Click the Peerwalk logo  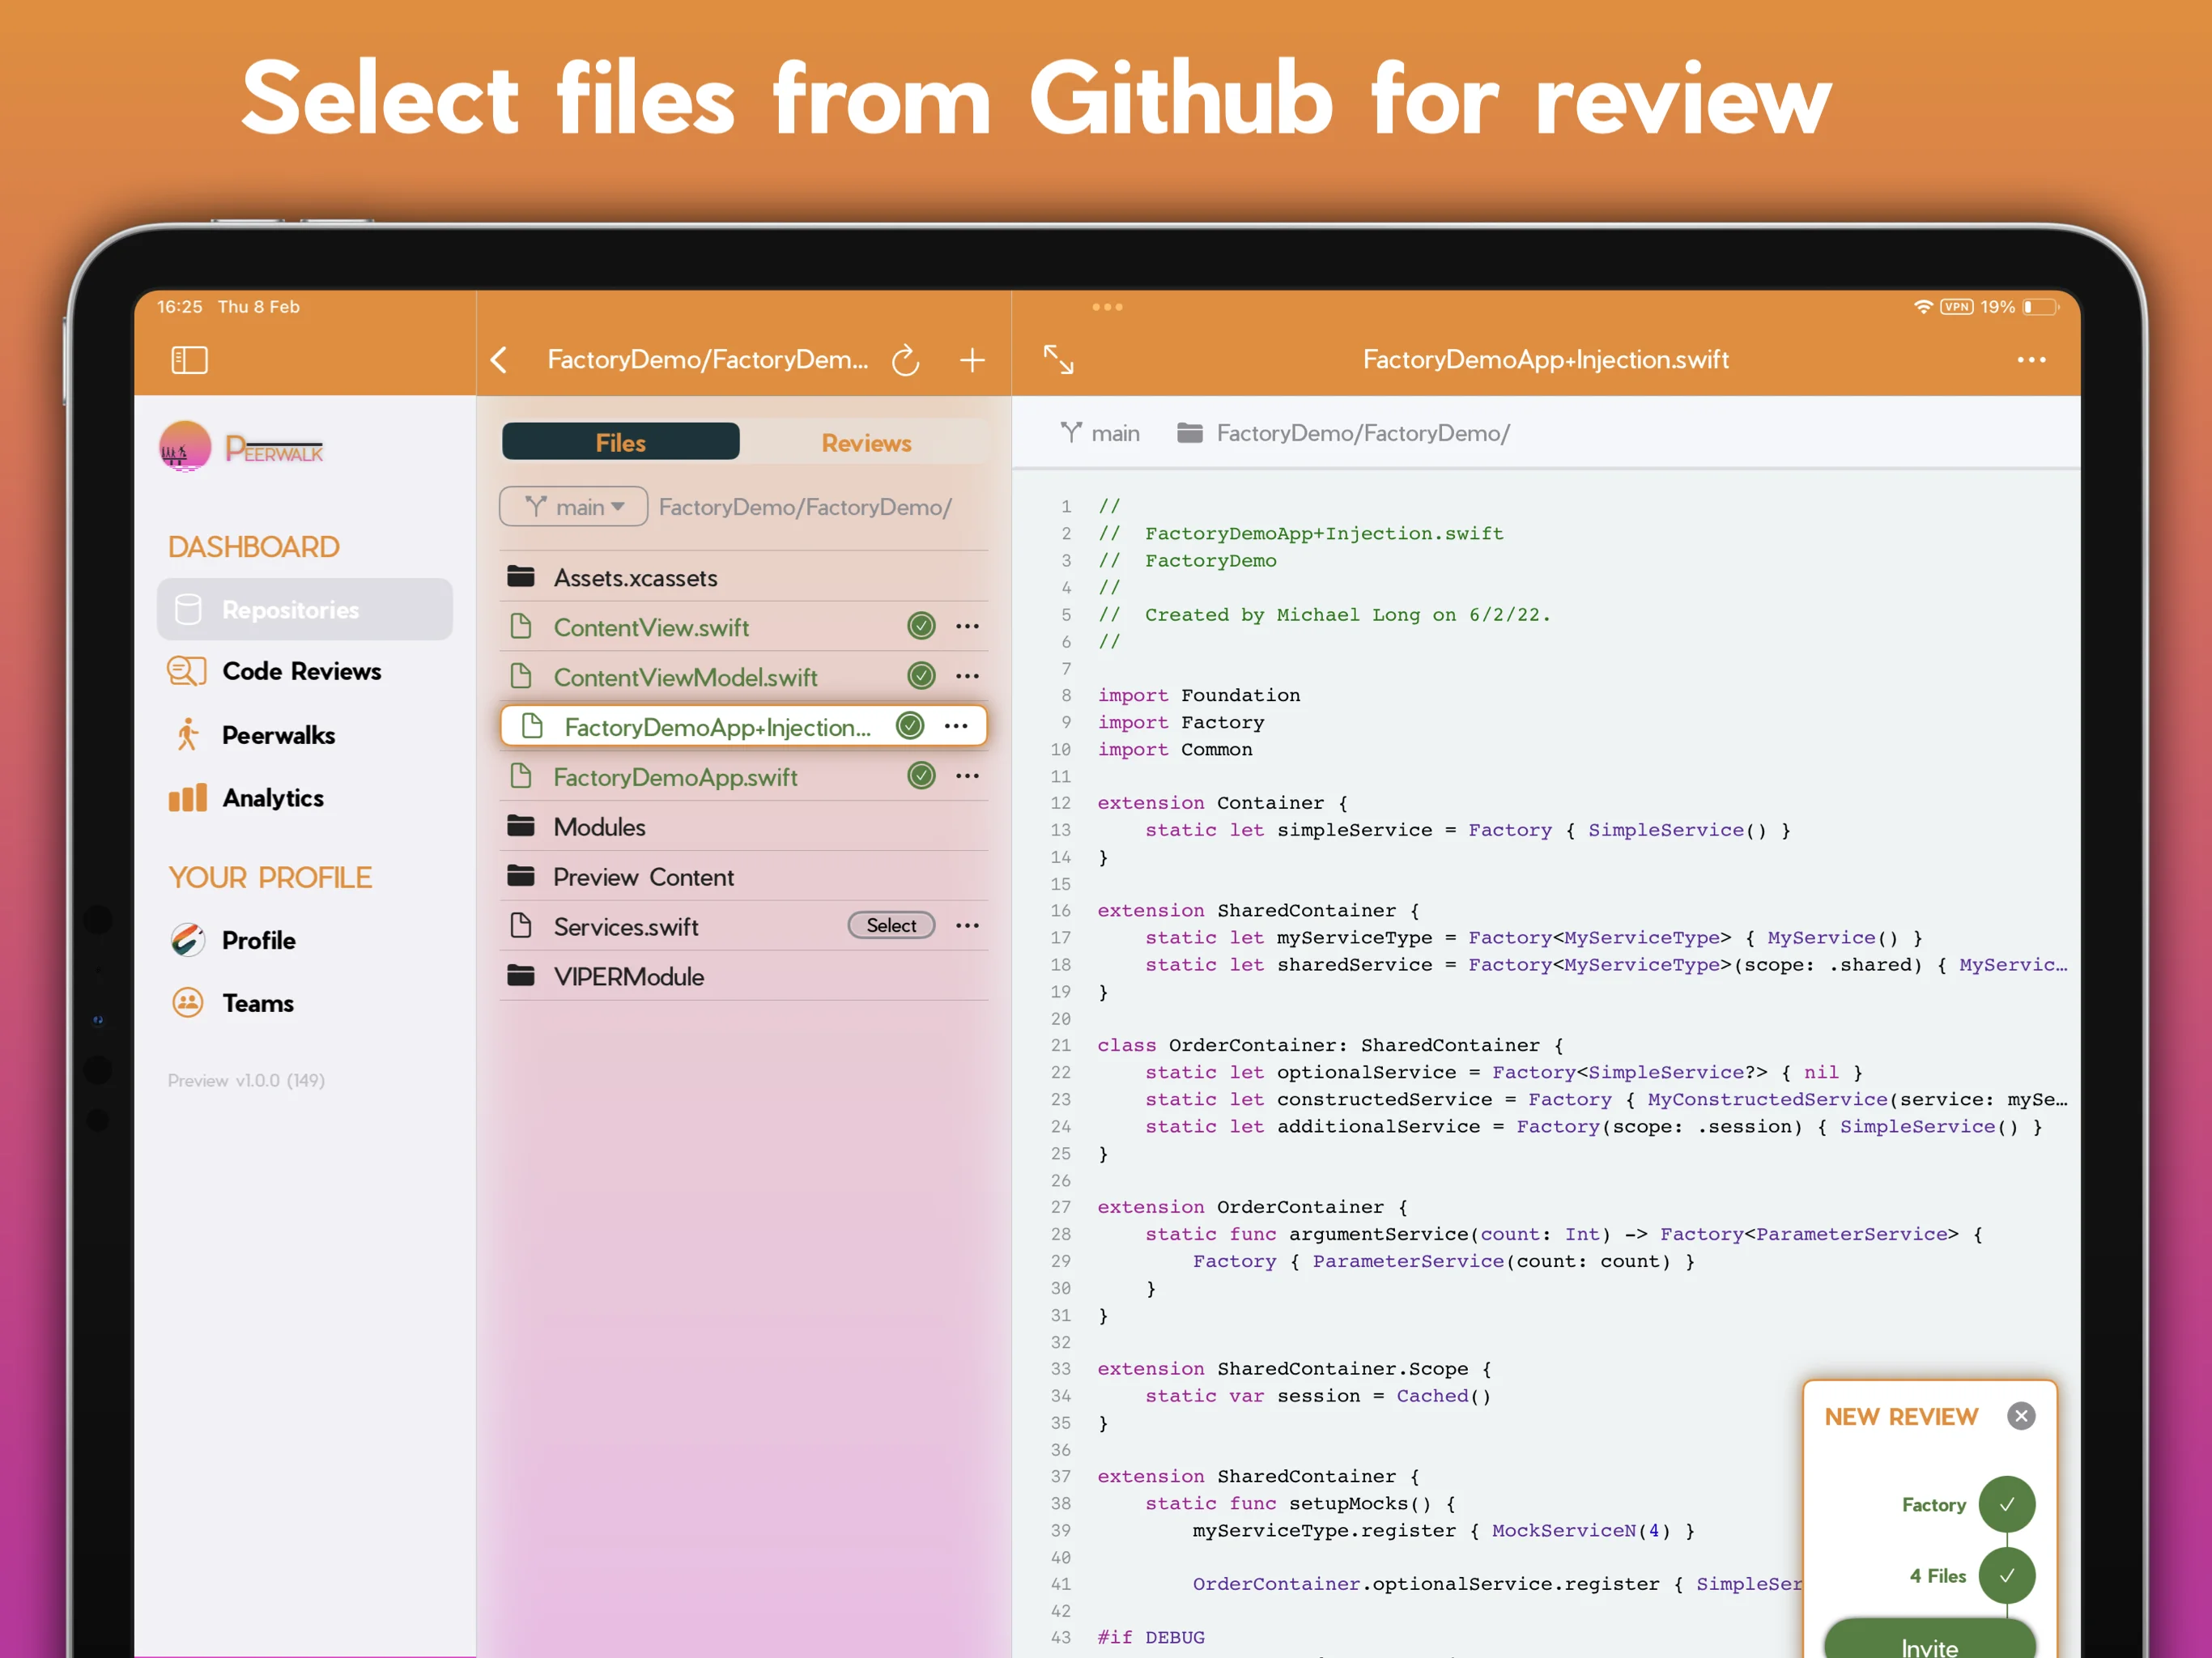click(240, 447)
